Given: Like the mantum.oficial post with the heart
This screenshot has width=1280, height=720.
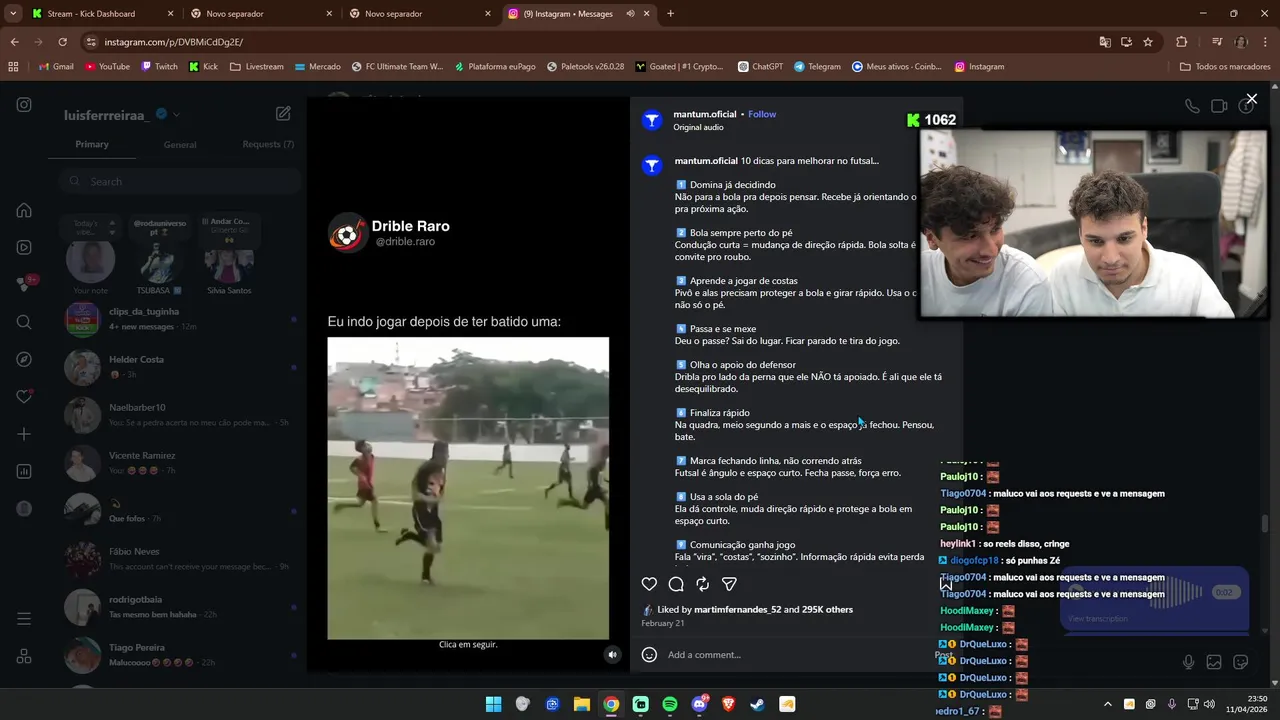Looking at the screenshot, I should tap(649, 584).
